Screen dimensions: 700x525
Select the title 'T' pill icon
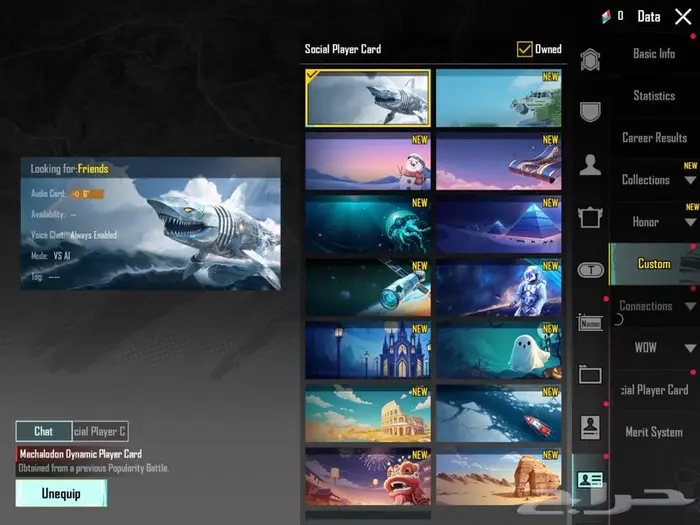coord(590,269)
